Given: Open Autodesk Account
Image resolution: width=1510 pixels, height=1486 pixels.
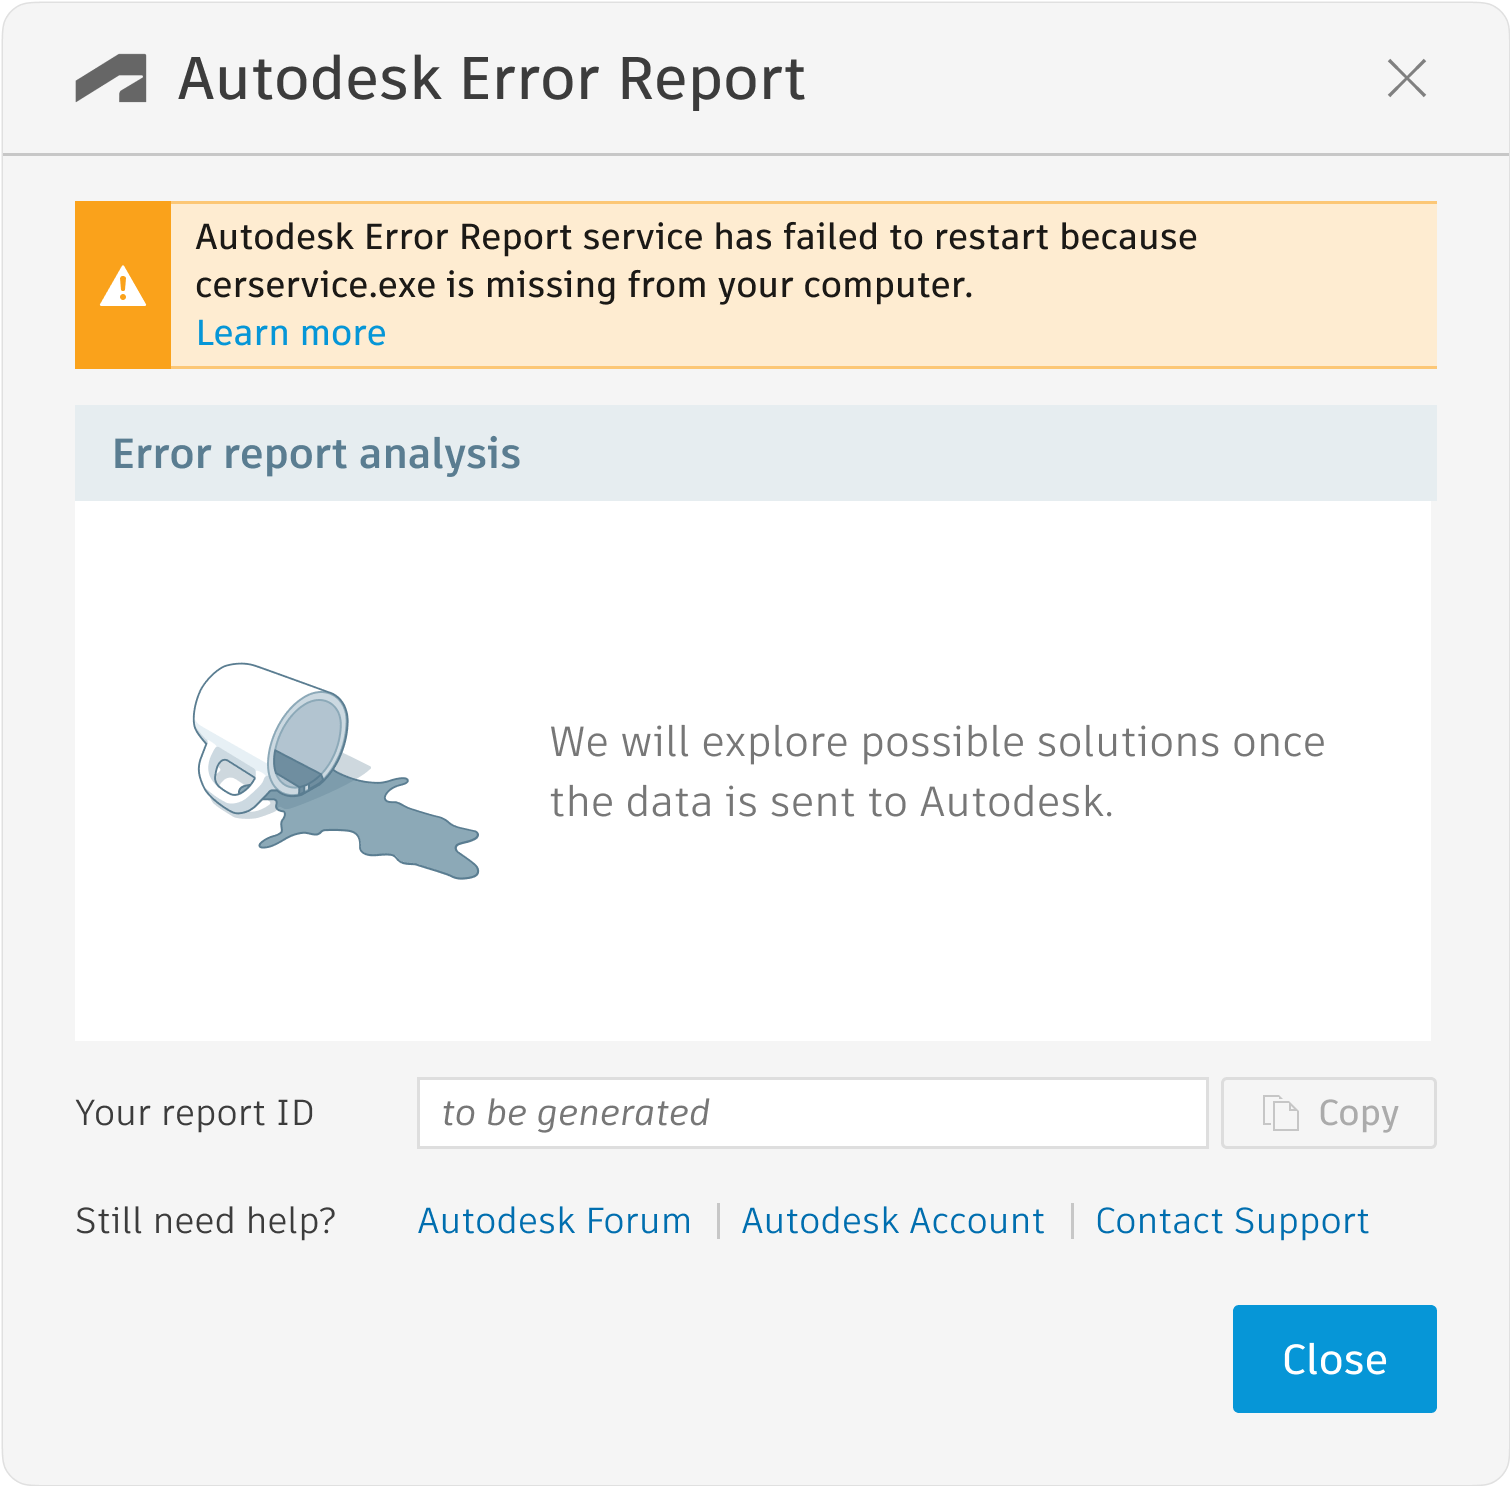Looking at the screenshot, I should (893, 1220).
